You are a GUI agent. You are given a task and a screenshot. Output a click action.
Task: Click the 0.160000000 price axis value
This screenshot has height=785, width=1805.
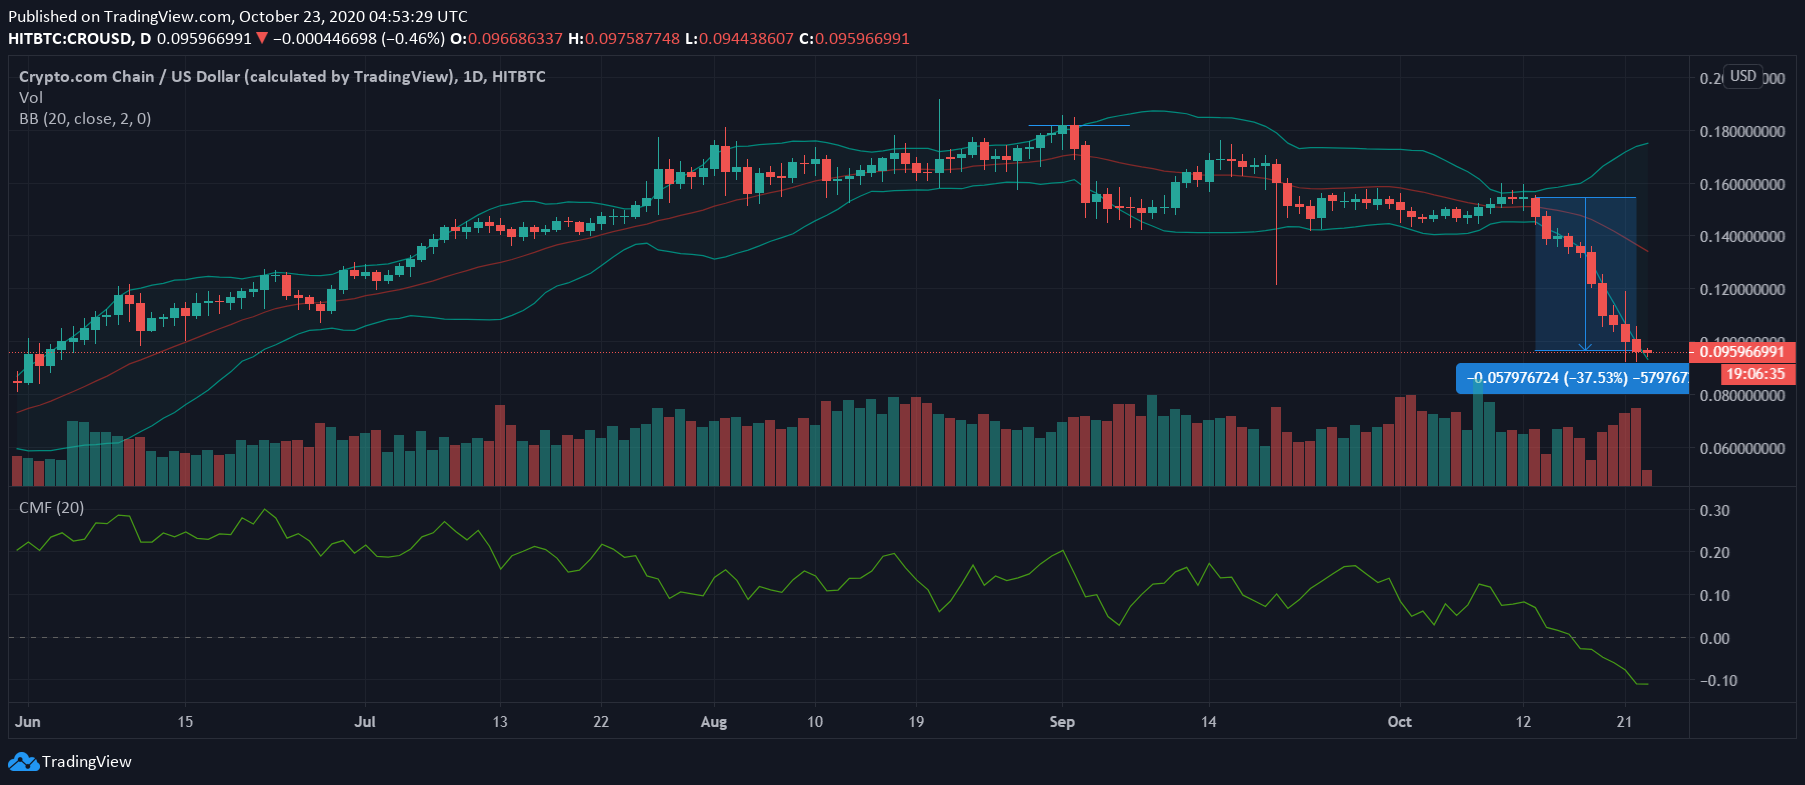click(1742, 185)
